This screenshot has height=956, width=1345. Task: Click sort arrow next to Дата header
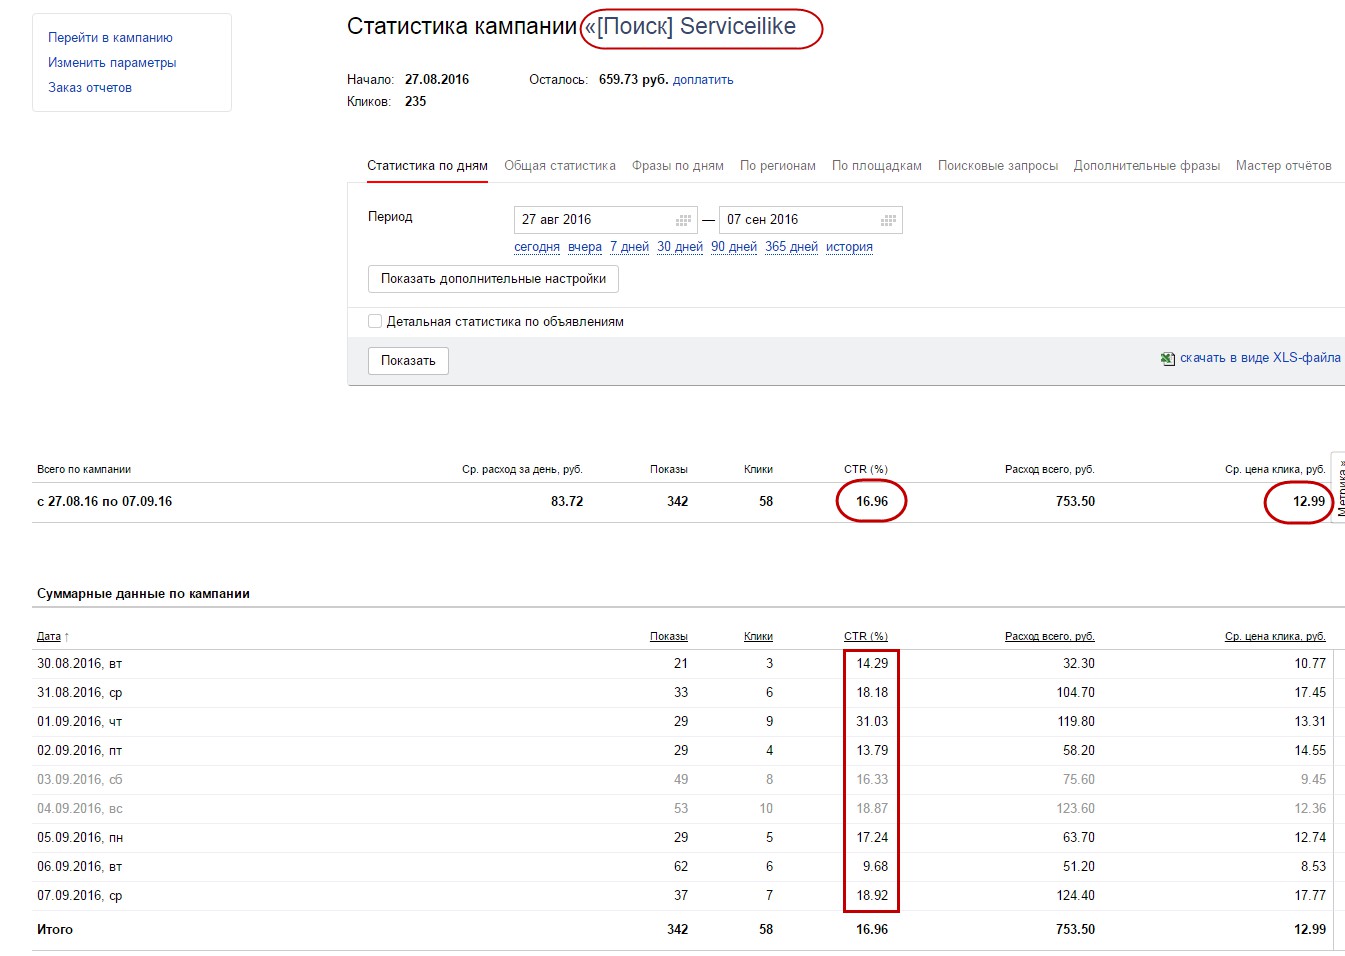pyautogui.click(x=67, y=637)
